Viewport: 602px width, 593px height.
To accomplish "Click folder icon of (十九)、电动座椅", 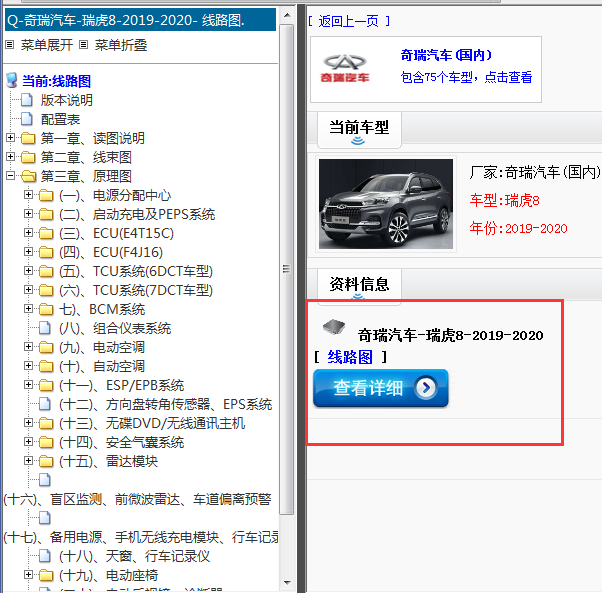I will (46, 575).
